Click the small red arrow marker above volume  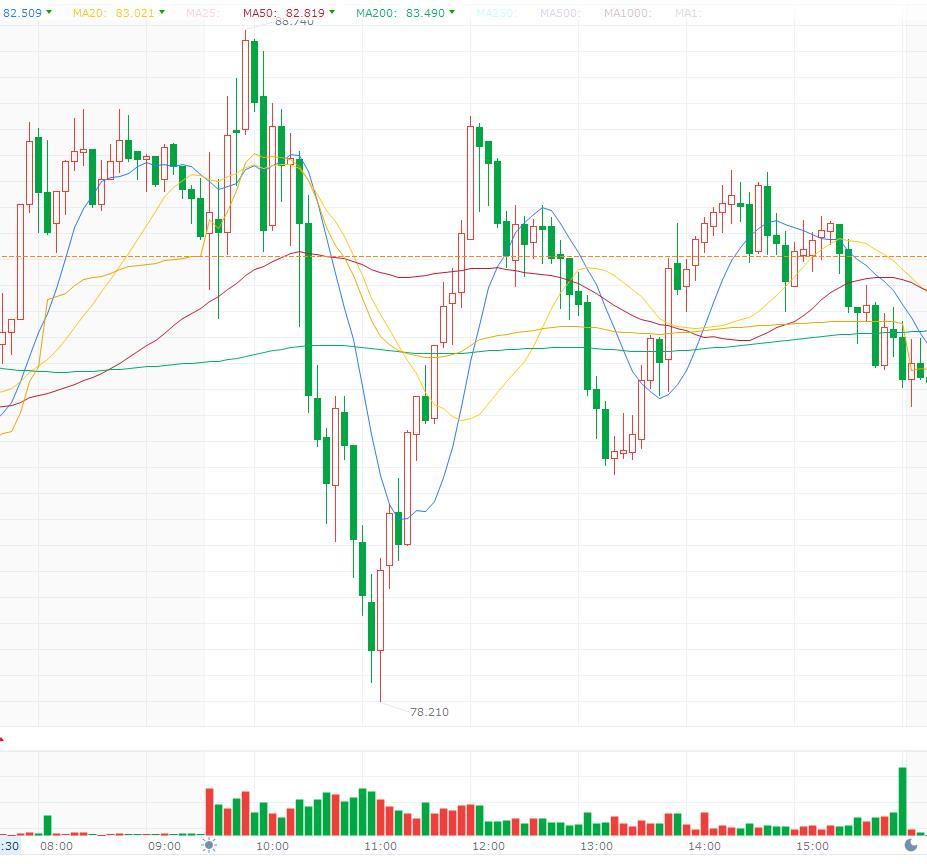(2, 739)
